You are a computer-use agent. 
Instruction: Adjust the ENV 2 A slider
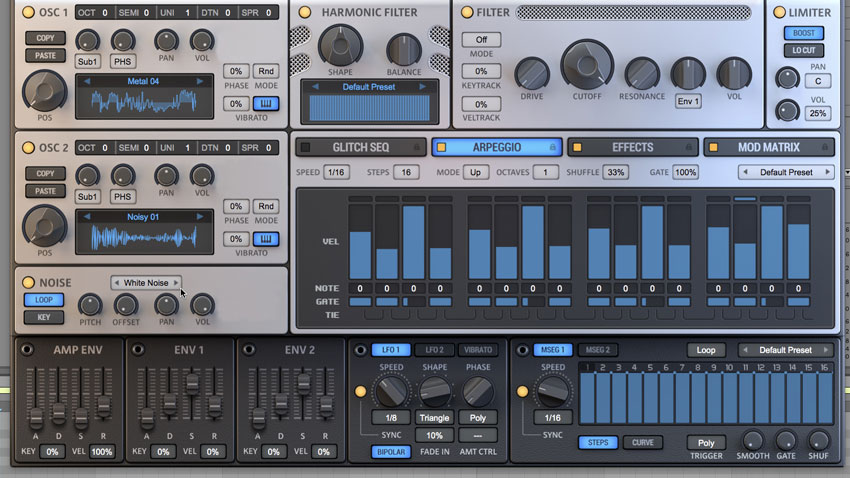pos(259,416)
